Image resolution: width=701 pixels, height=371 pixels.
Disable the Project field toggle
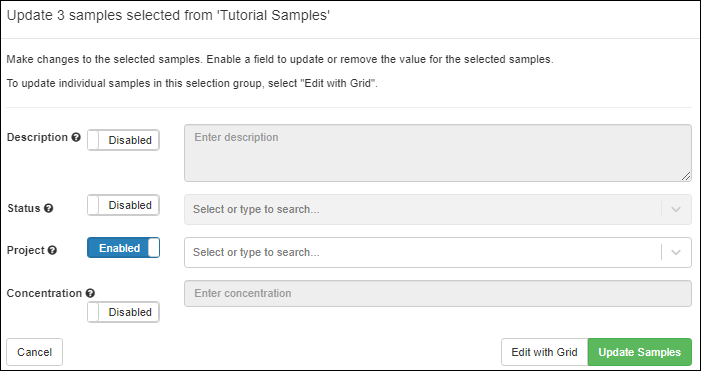pyautogui.click(x=123, y=248)
